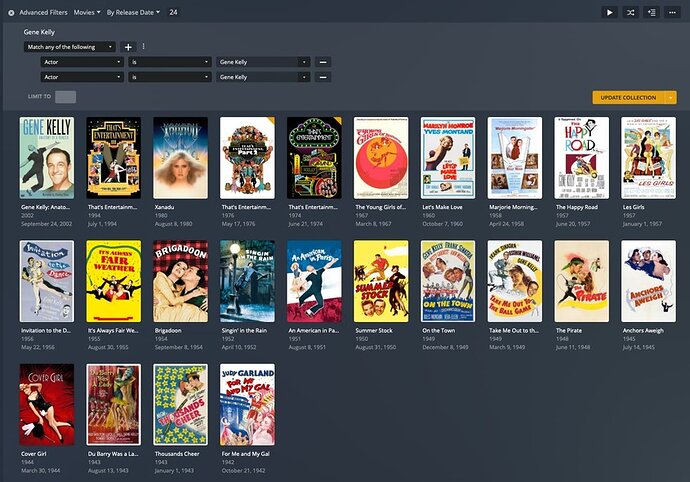Shuffle the collection with the shuffle icon
The image size is (690, 482).
click(x=631, y=12)
